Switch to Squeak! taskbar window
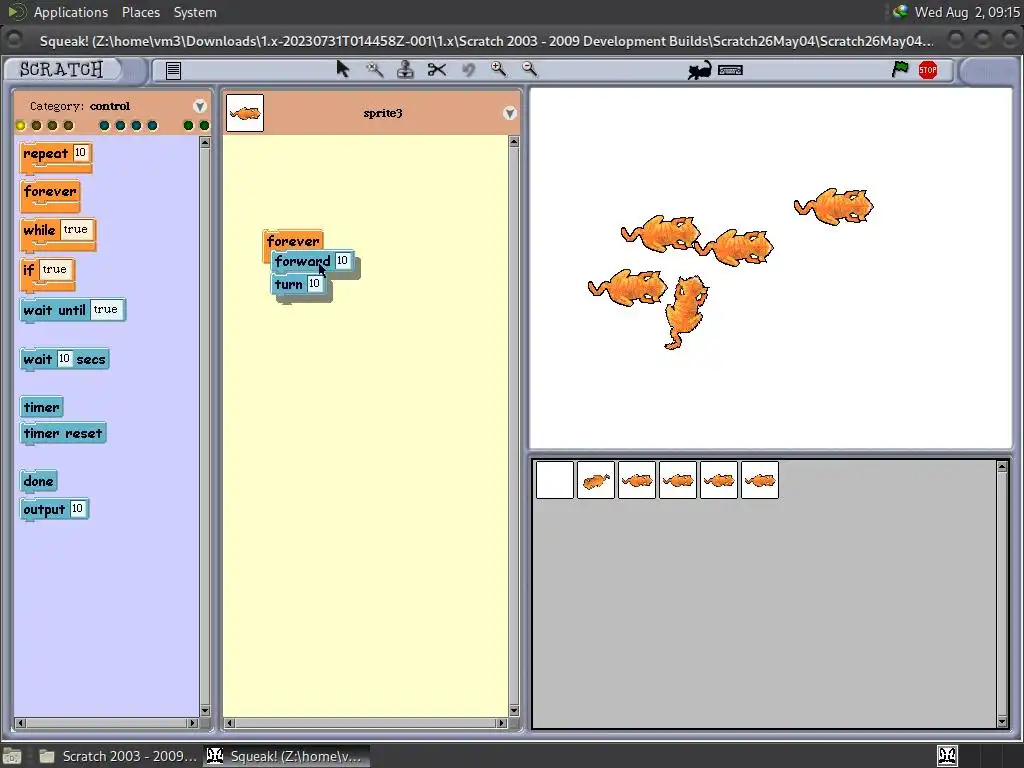The height and width of the screenshot is (768, 1024). (285, 756)
